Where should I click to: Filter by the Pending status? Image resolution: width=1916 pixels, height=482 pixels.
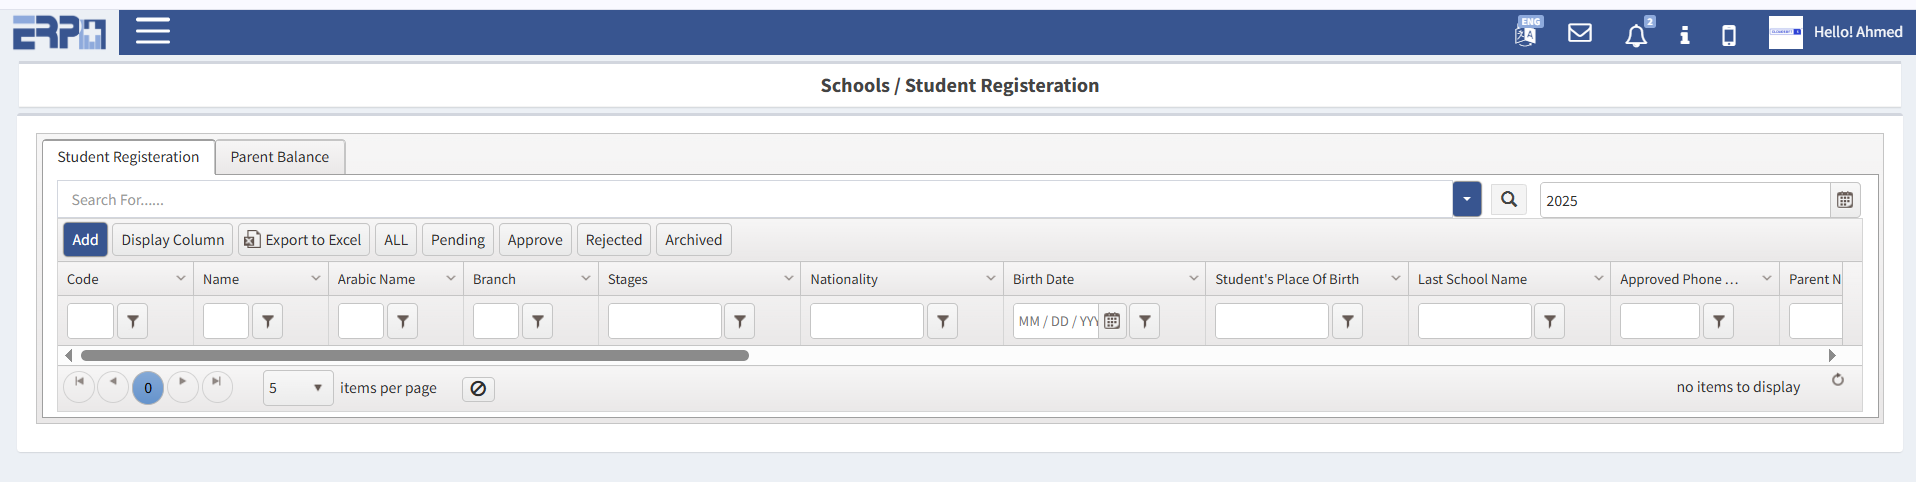[457, 240]
